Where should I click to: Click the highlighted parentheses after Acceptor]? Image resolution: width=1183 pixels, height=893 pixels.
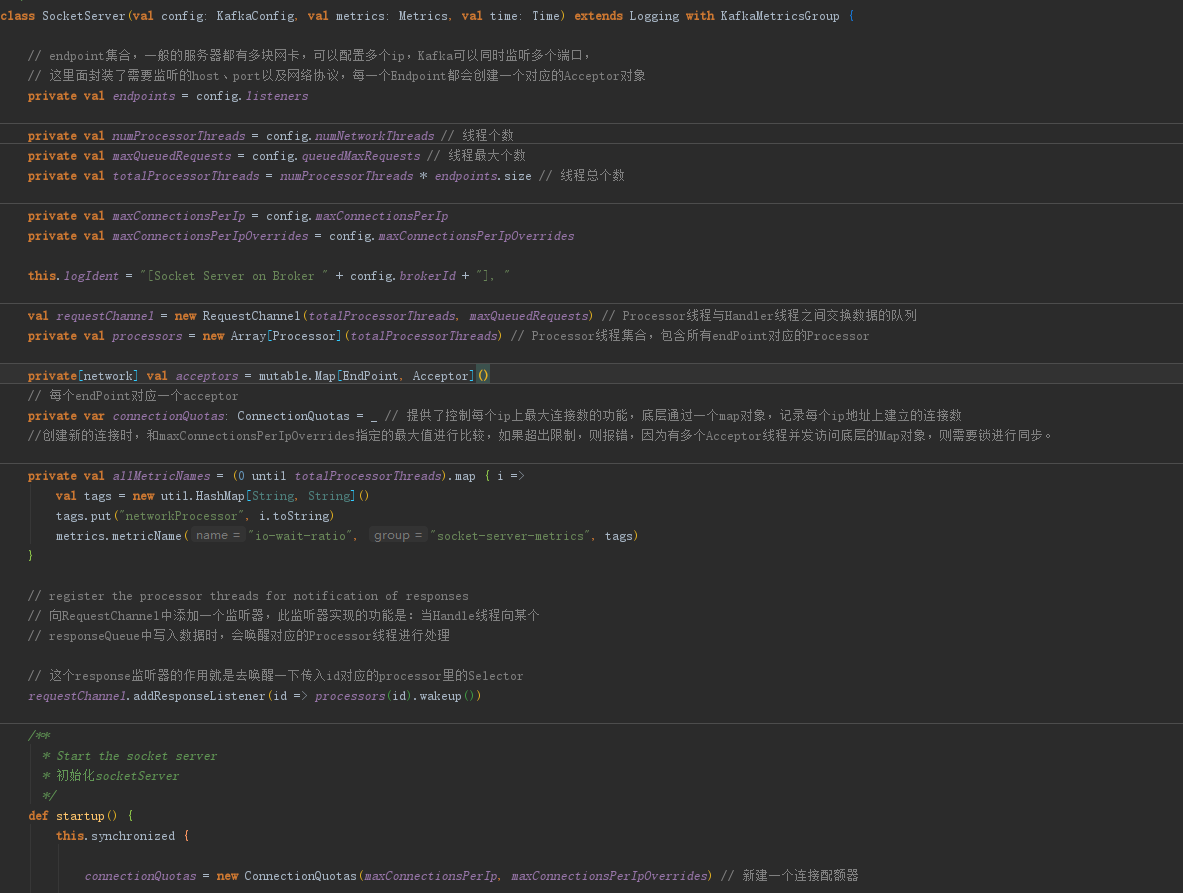483,376
